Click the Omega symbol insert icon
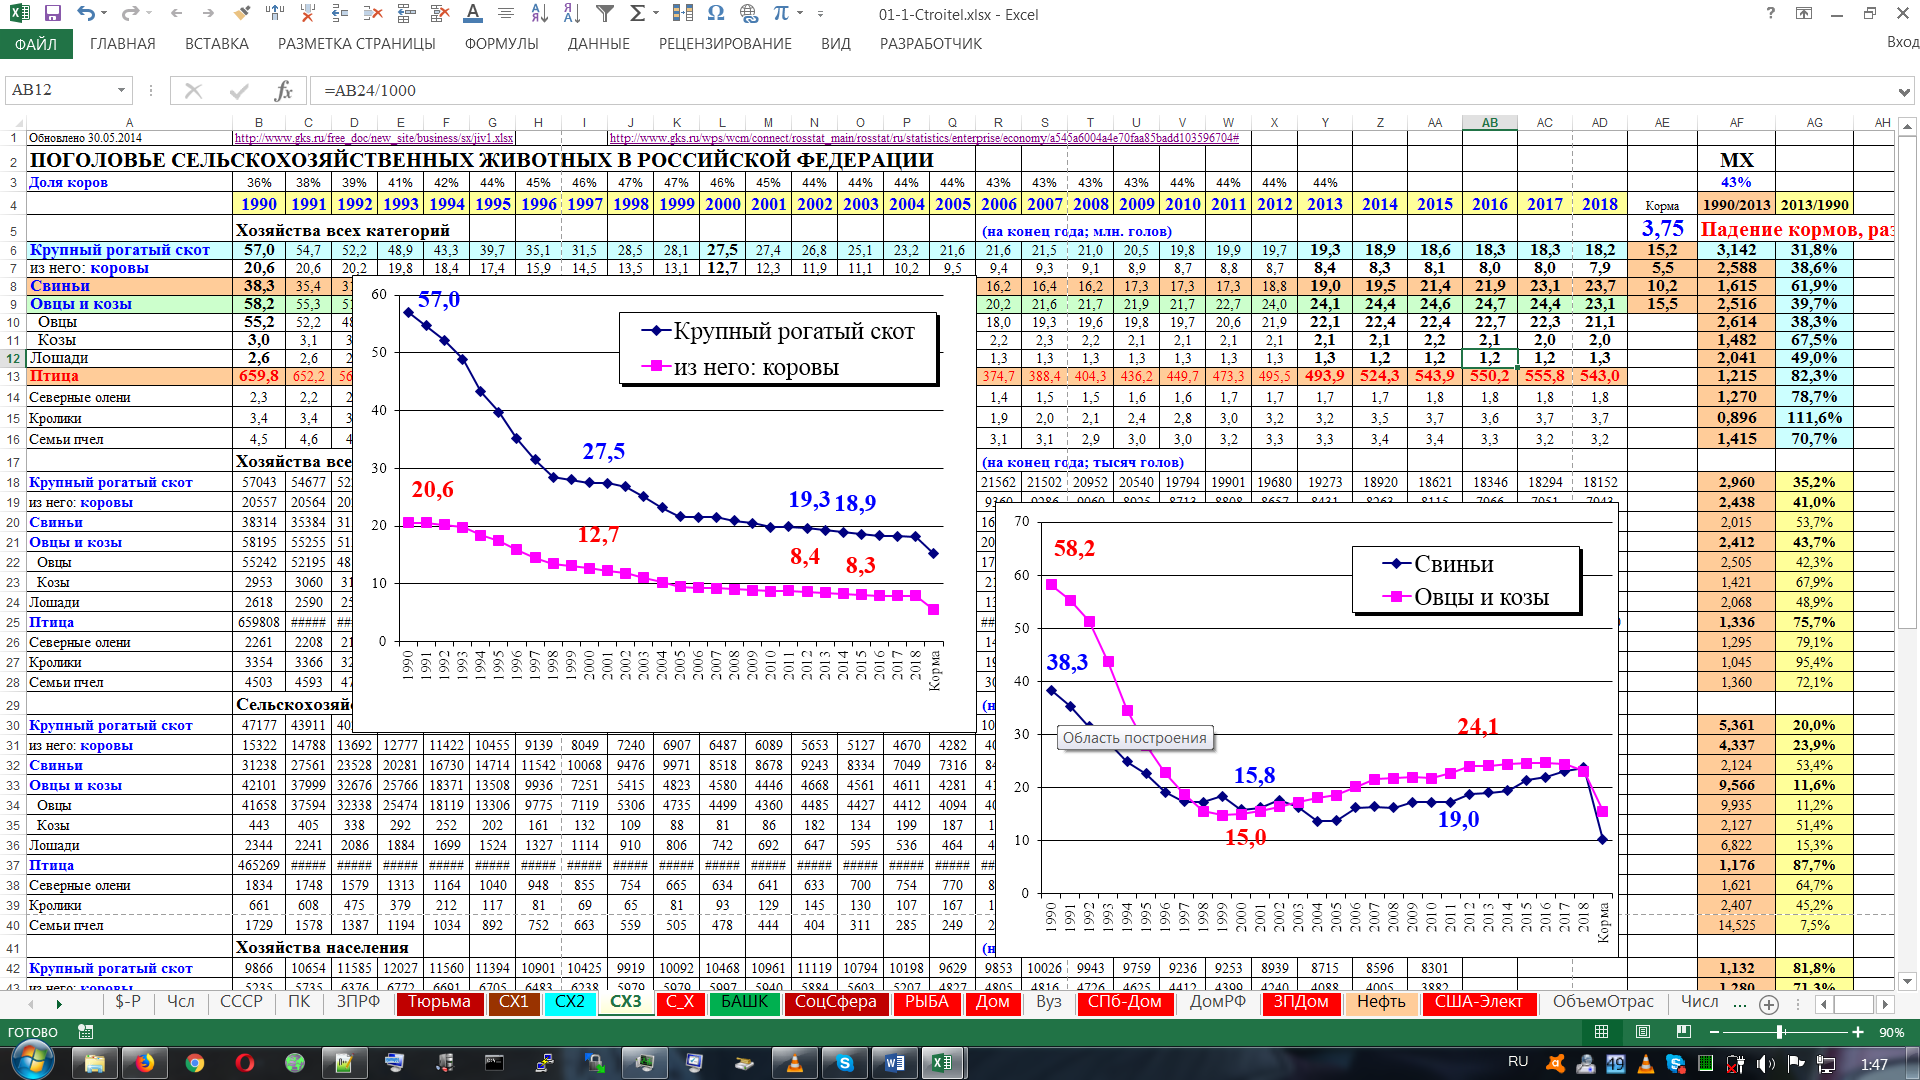1920x1080 pixels. pyautogui.click(x=716, y=14)
